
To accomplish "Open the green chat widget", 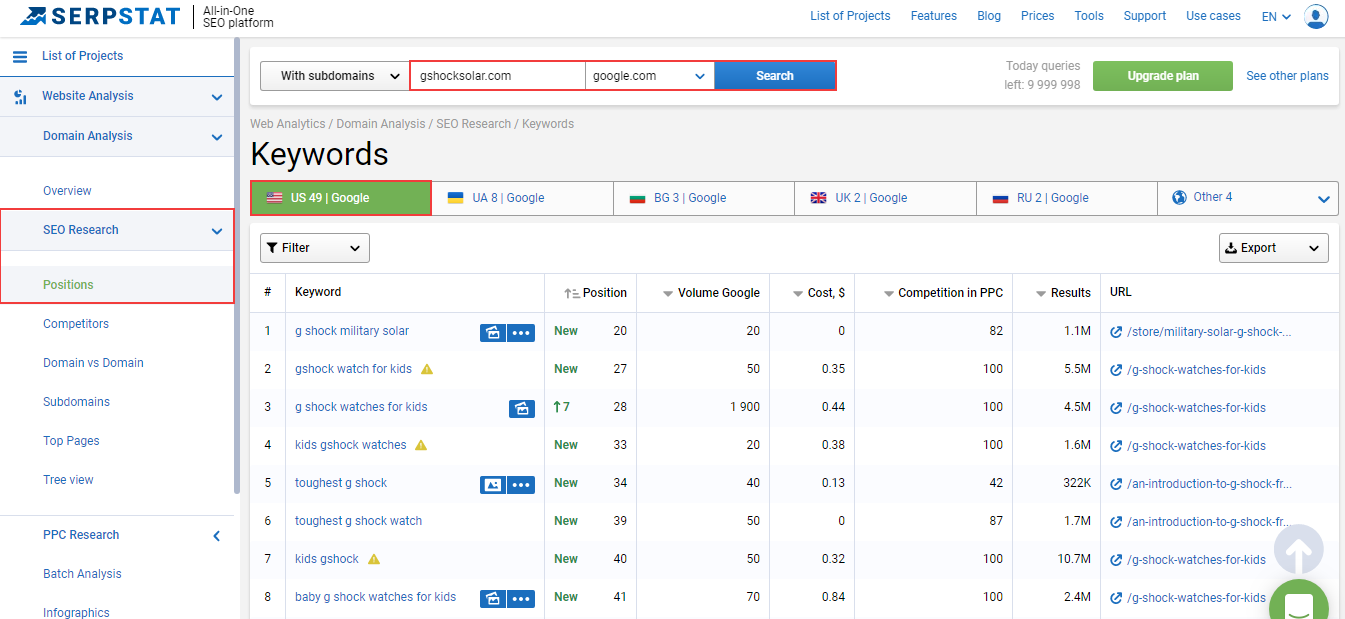I will pyautogui.click(x=1298, y=602).
